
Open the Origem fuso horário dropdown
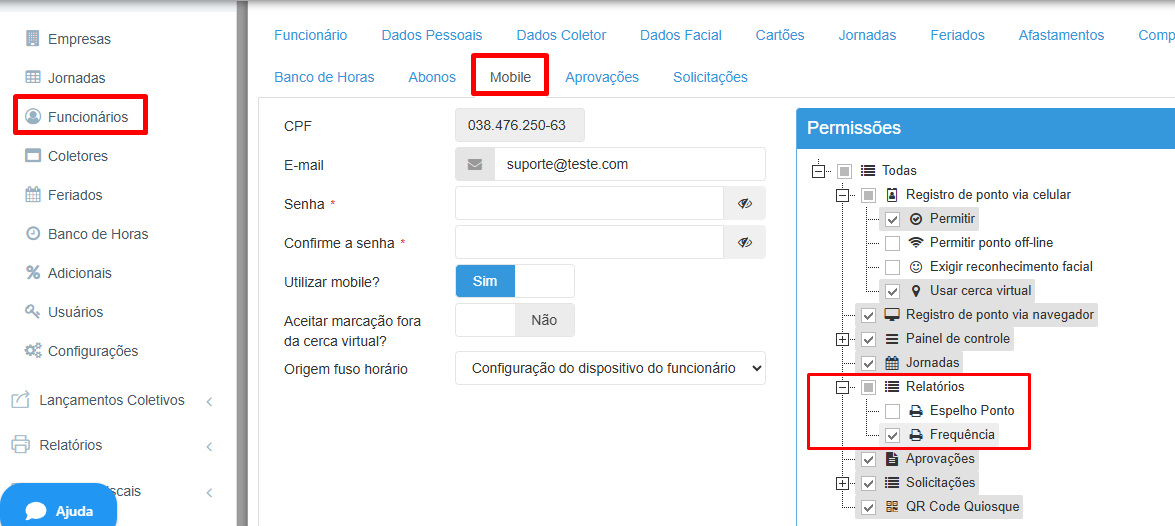610,368
